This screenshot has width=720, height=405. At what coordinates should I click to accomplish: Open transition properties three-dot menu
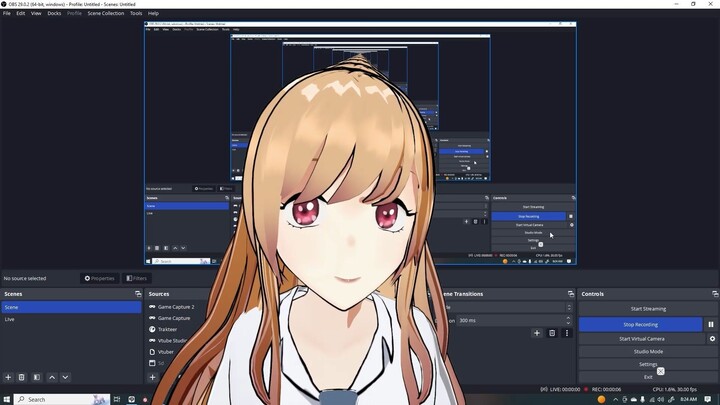click(x=567, y=333)
